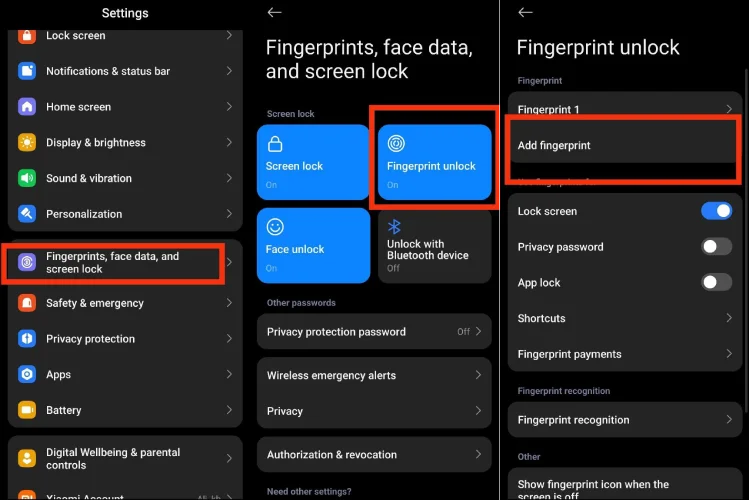
Task: Tap the Apps settings icon
Action: click(x=27, y=375)
